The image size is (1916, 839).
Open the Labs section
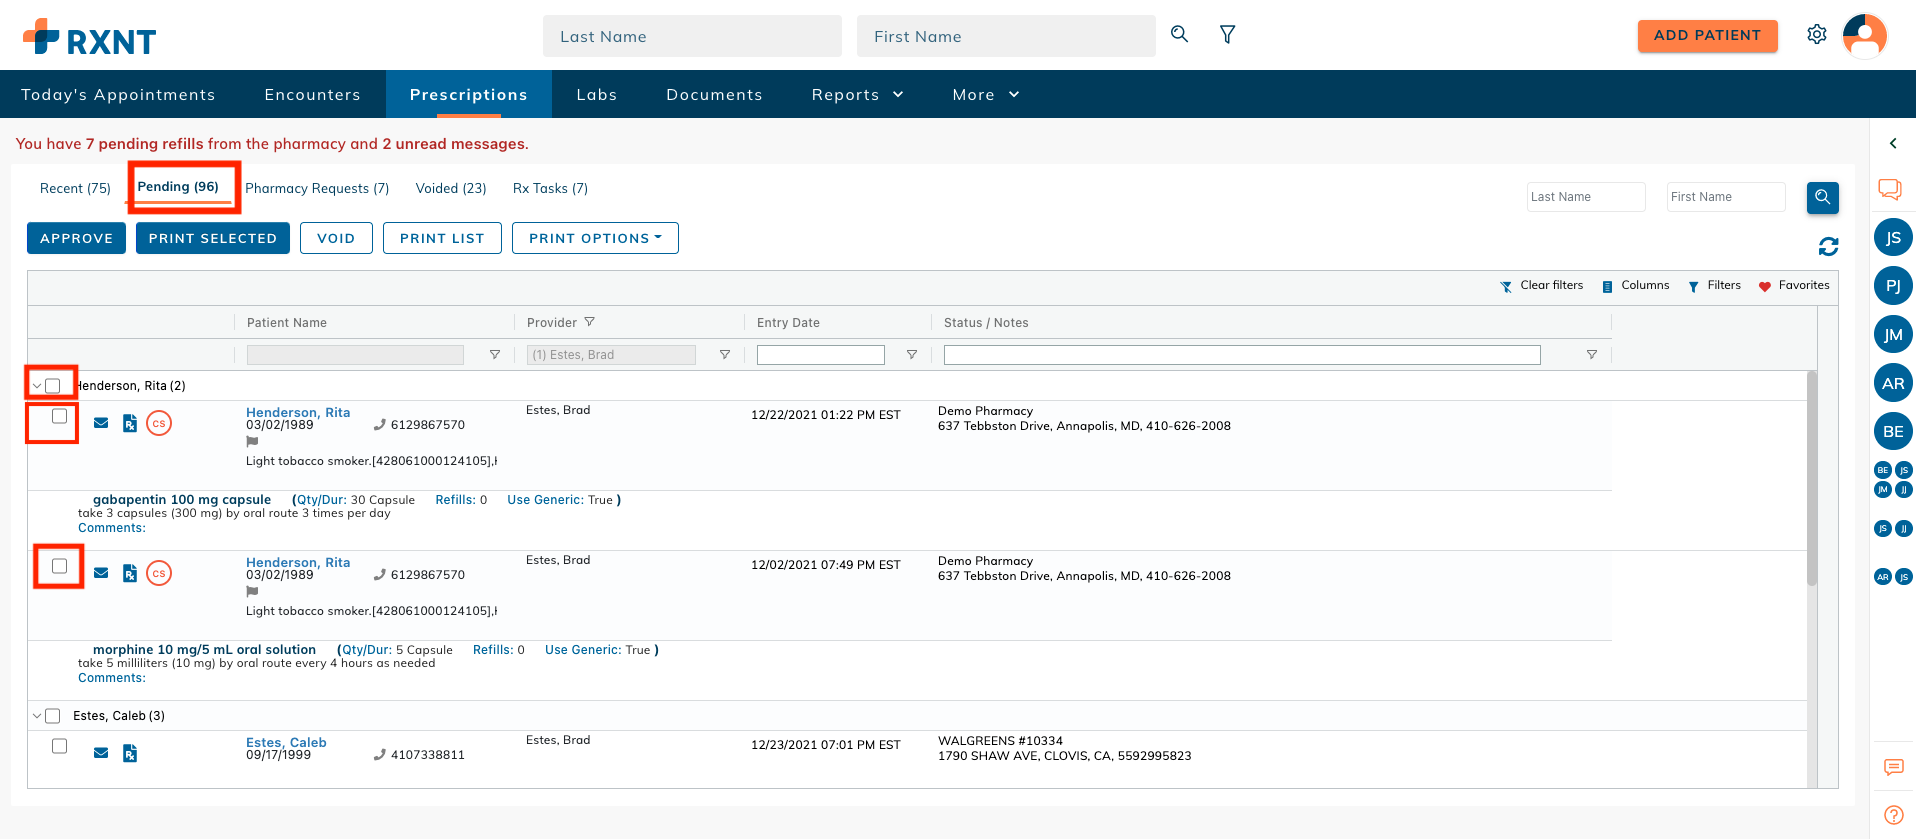coord(597,94)
